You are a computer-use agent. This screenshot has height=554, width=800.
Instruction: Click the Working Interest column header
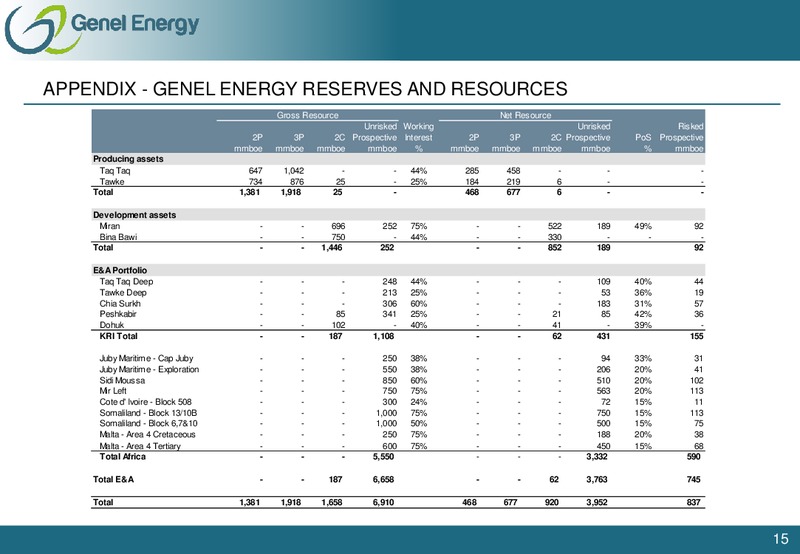pyautogui.click(x=418, y=137)
